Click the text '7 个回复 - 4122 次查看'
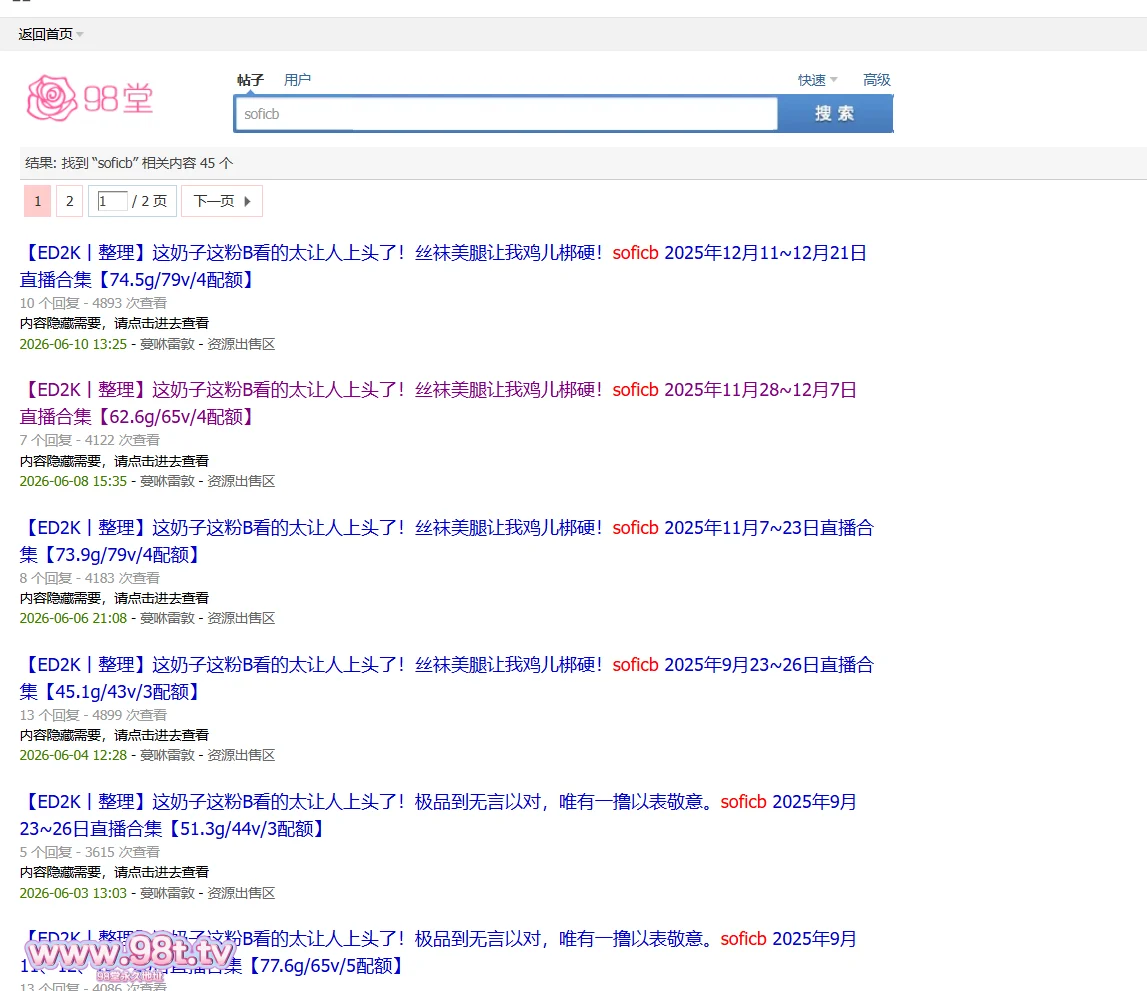The width and height of the screenshot is (1147, 991). (89, 440)
